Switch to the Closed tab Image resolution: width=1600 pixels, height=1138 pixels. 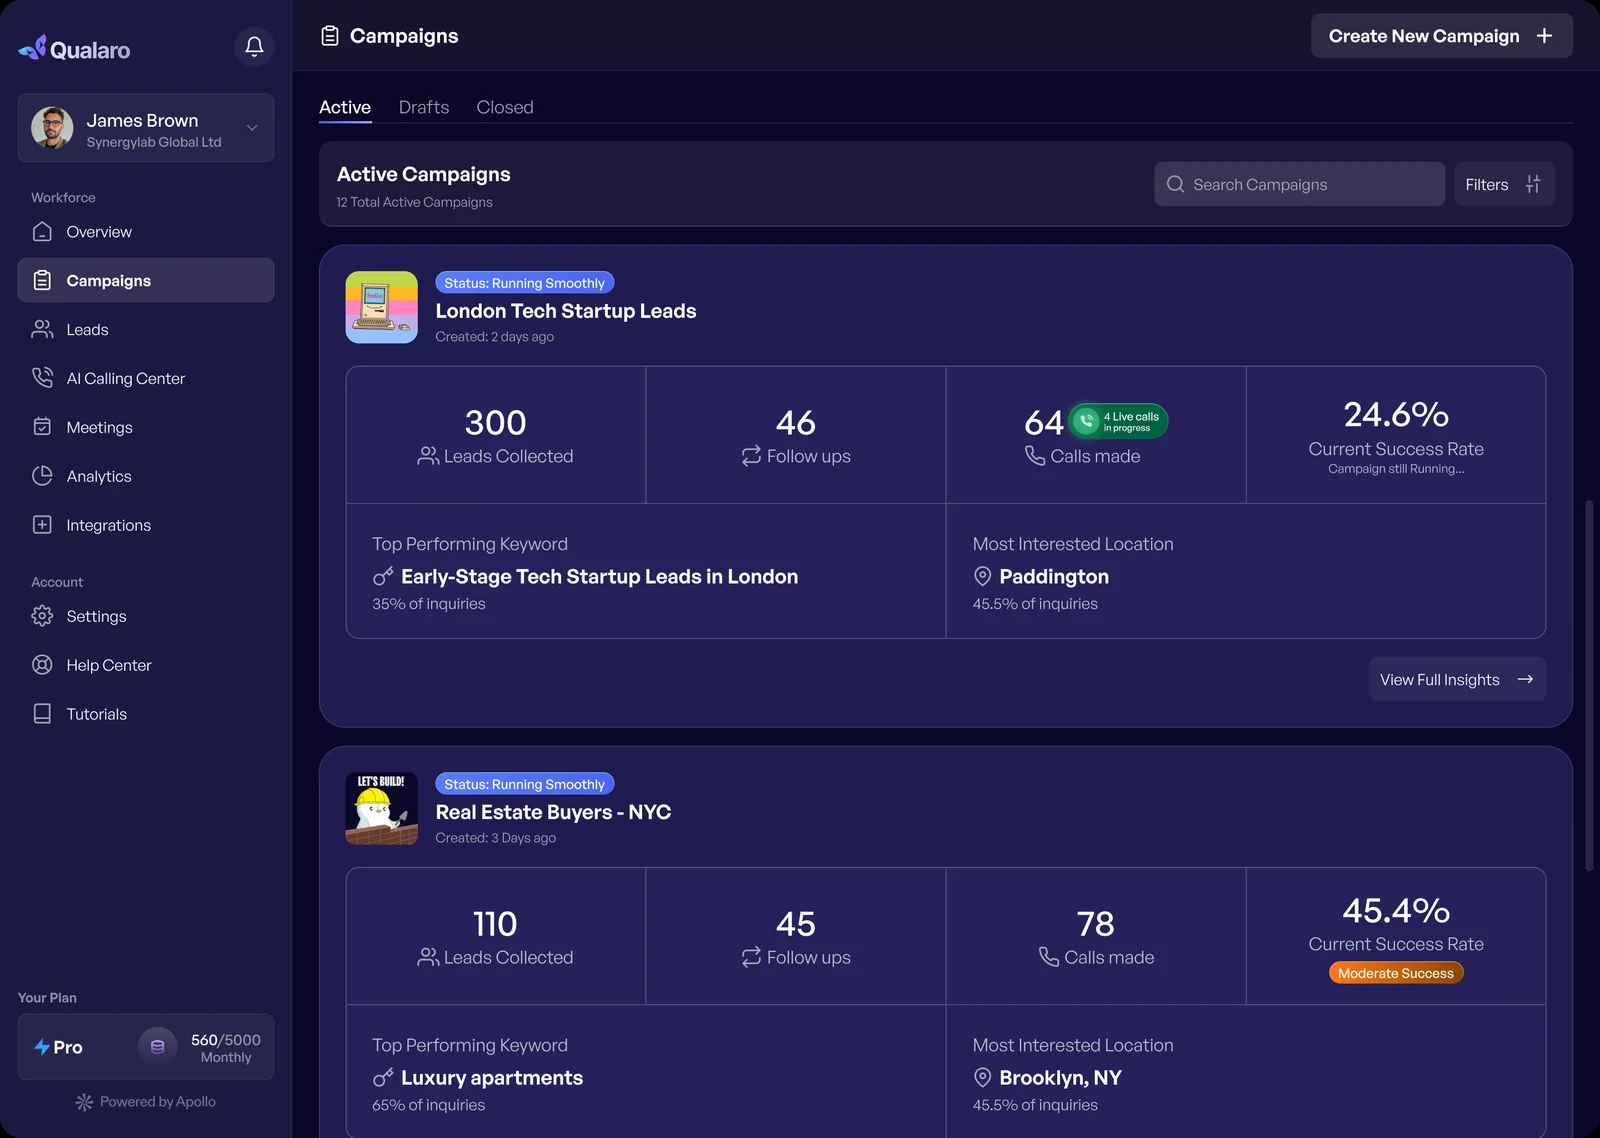[x=505, y=108]
